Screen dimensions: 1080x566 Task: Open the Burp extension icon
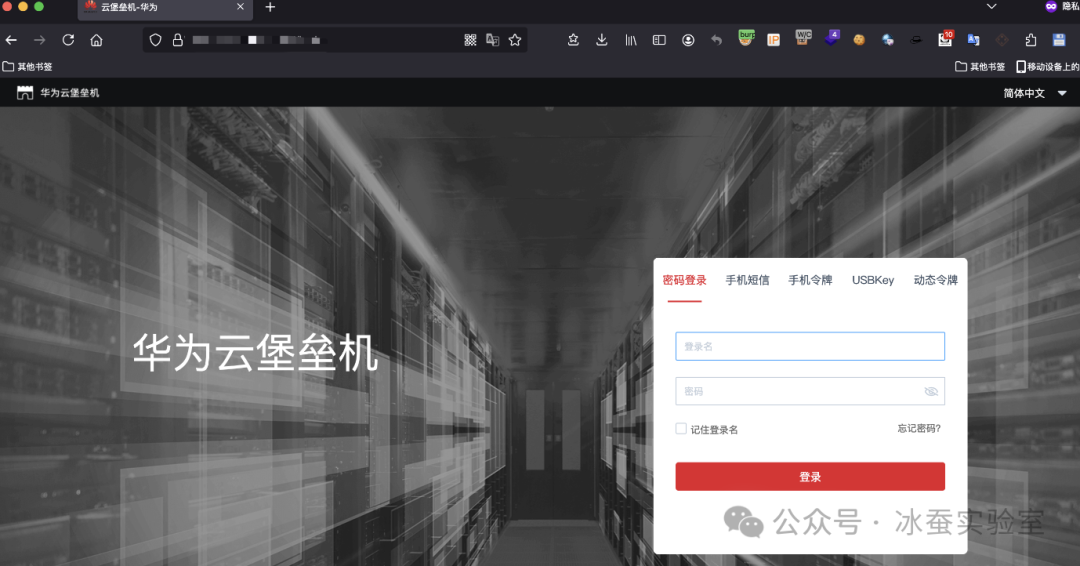click(746, 38)
